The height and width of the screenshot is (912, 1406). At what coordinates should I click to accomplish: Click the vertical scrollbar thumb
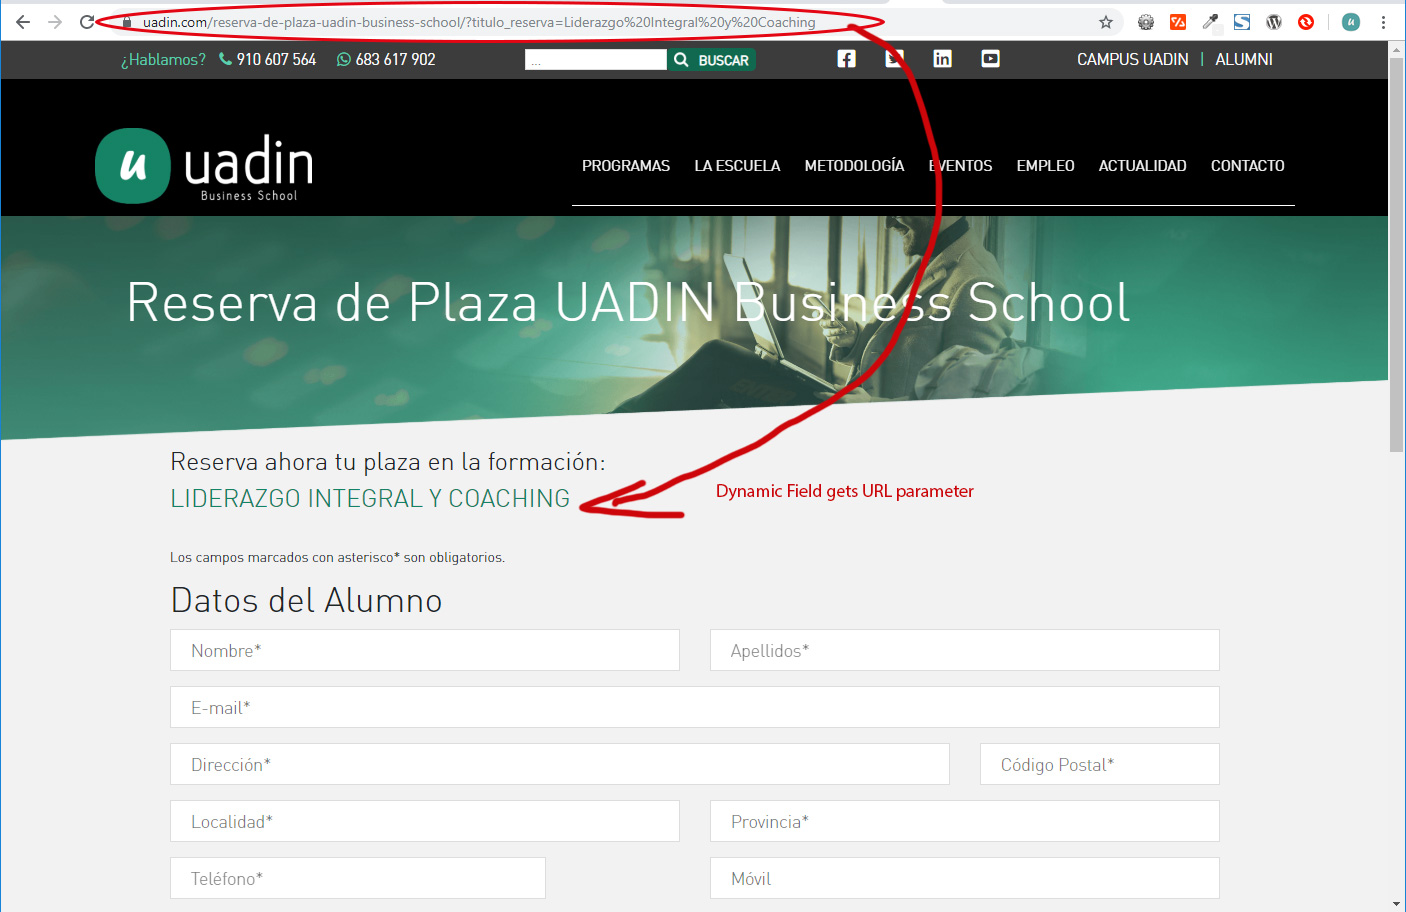(x=1397, y=254)
